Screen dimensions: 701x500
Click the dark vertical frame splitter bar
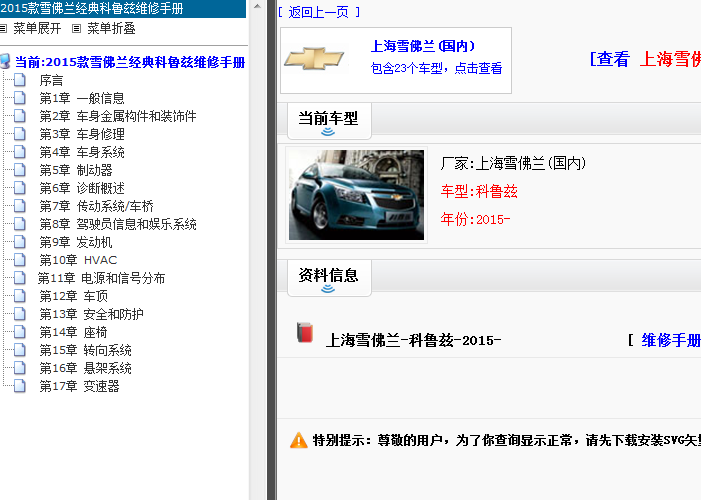[x=271, y=250]
